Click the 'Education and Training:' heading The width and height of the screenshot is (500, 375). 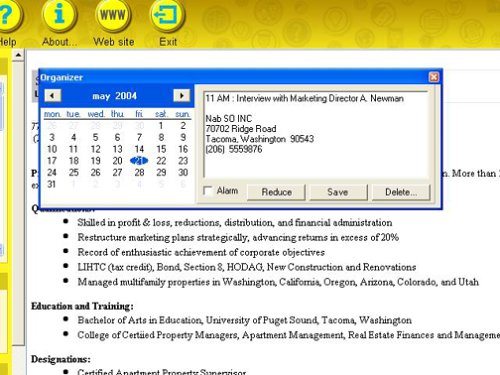82,306
